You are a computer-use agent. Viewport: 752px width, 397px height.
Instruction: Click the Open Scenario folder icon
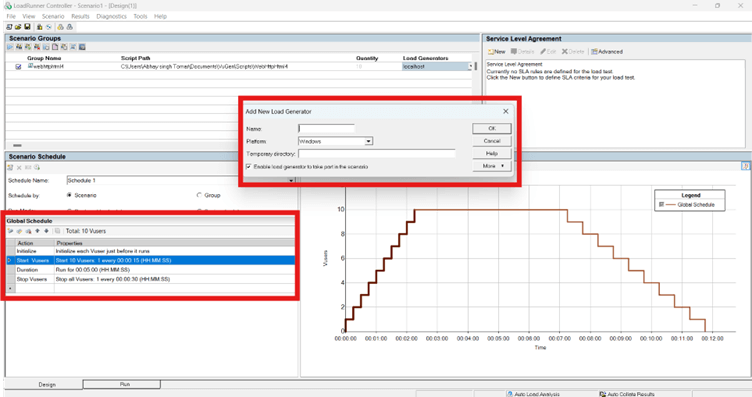[18, 27]
